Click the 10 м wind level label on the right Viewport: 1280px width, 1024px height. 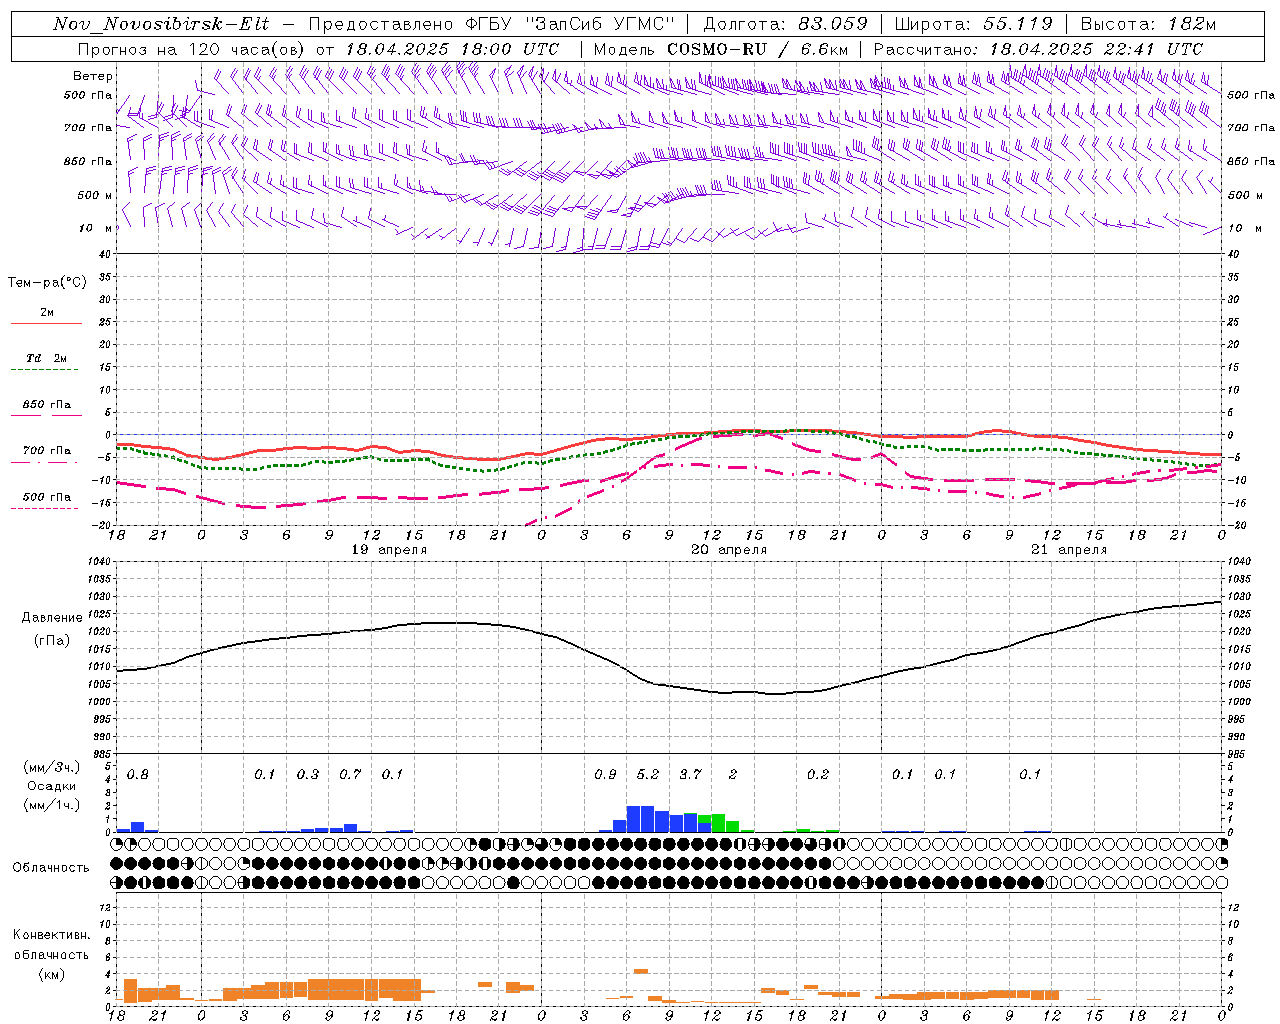click(1244, 228)
